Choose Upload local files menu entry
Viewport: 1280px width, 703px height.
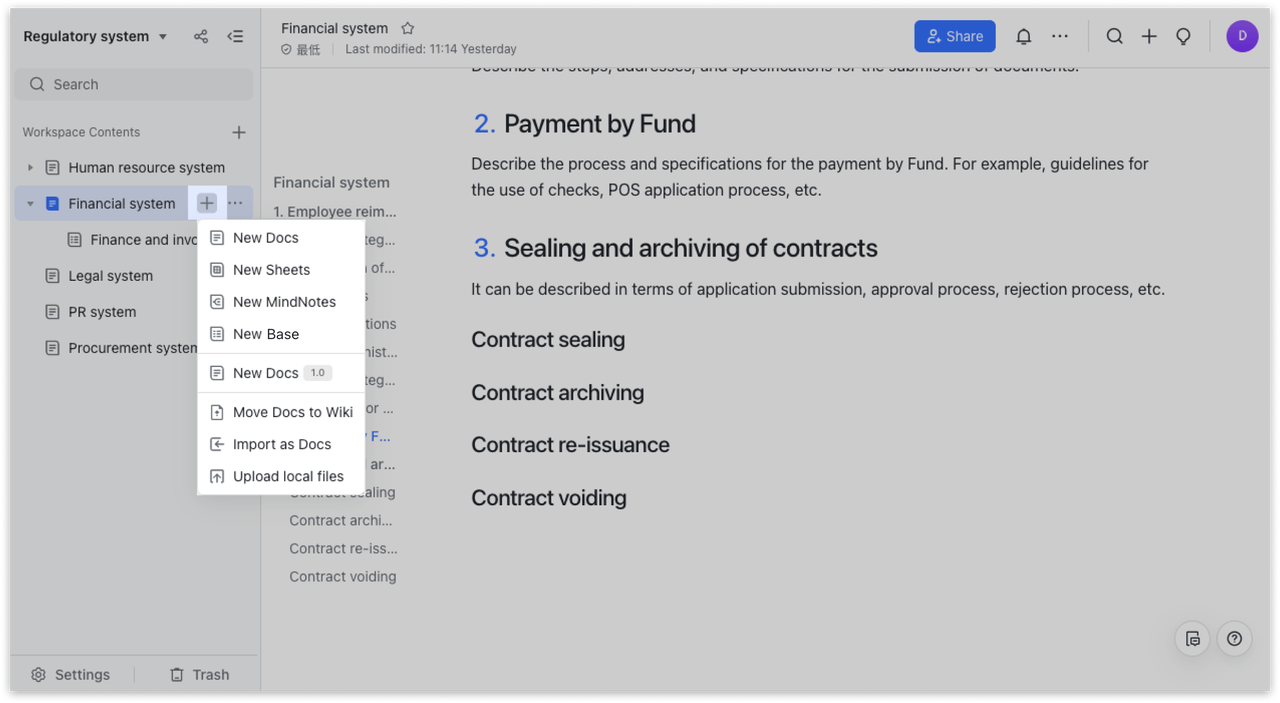point(288,476)
